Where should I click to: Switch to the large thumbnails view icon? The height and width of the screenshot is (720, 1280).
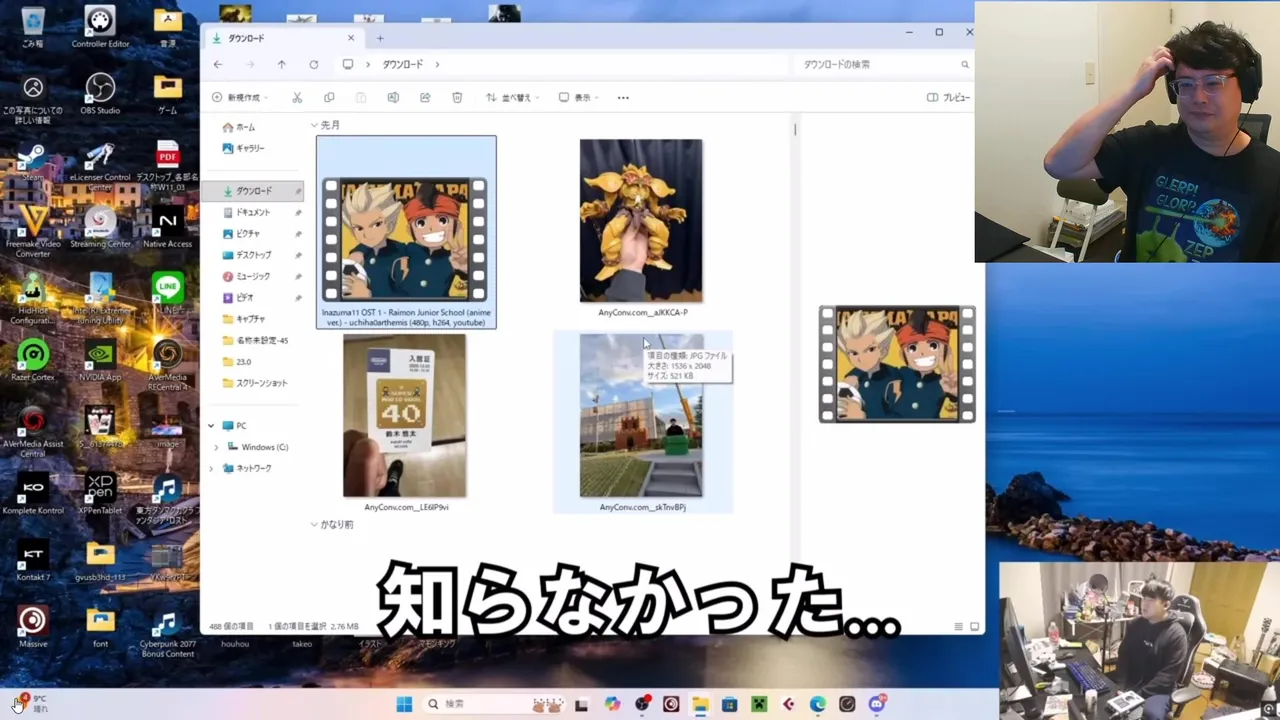[x=975, y=626]
